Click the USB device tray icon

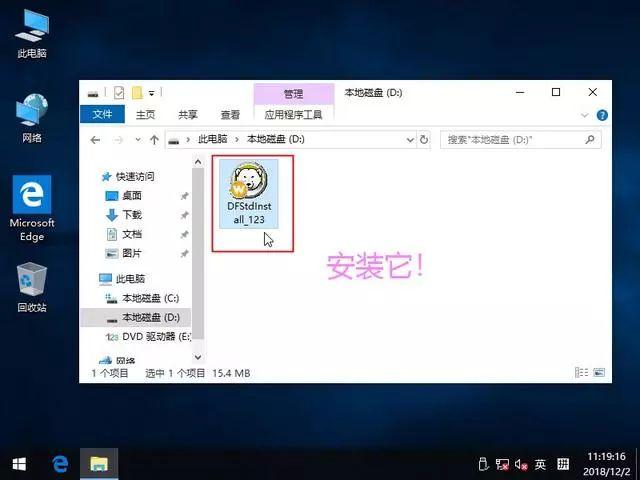483,464
